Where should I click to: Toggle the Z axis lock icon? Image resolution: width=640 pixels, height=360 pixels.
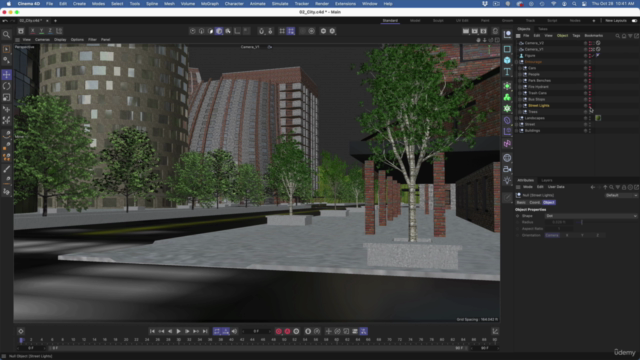pos(50,31)
